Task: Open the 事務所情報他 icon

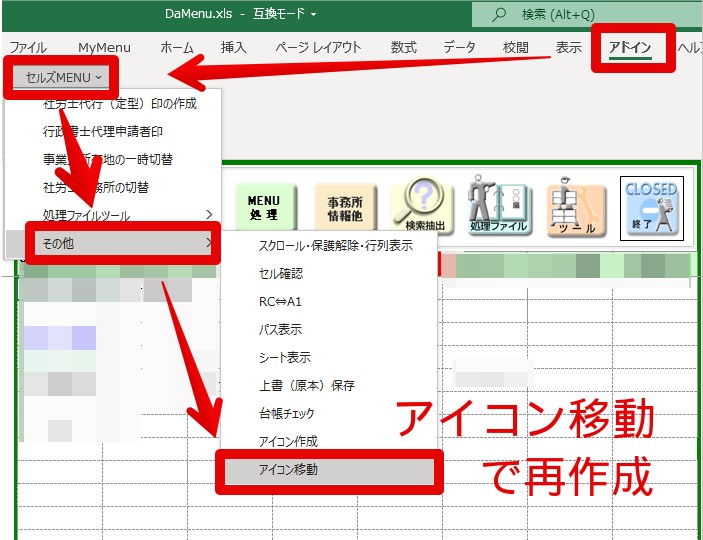Action: (x=345, y=208)
